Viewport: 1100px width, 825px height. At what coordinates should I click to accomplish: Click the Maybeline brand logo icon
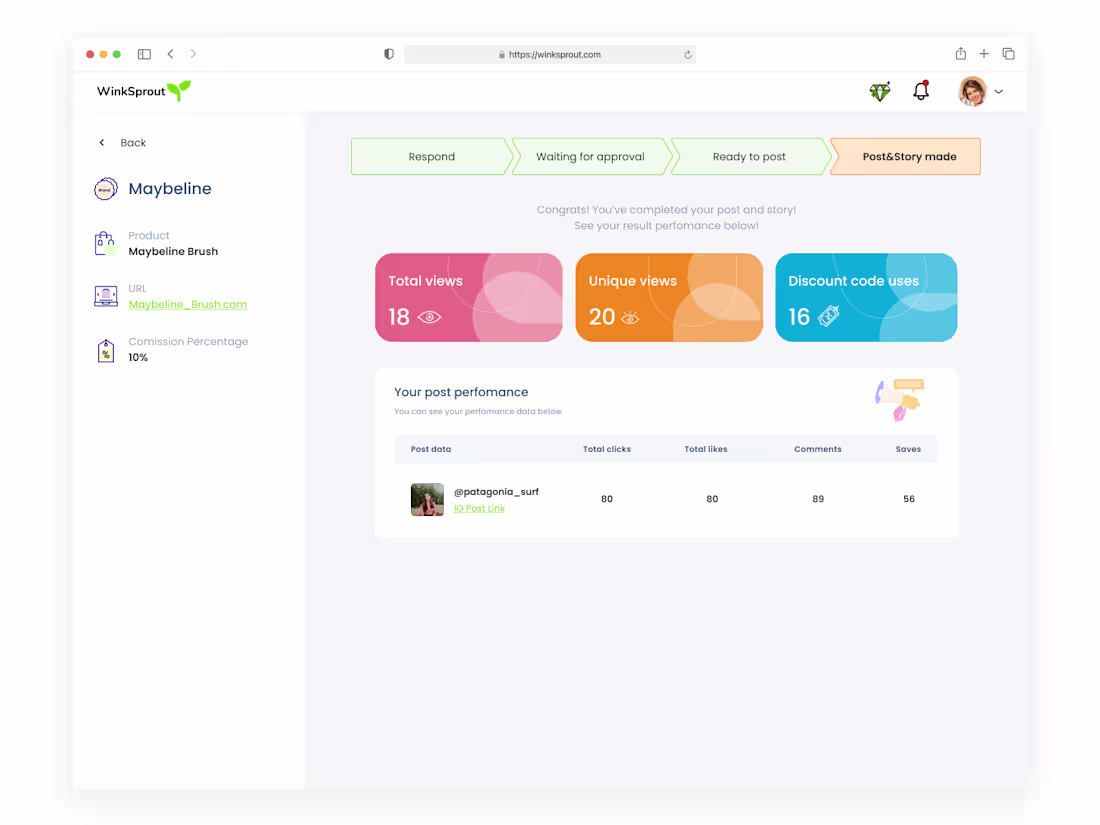(x=106, y=189)
